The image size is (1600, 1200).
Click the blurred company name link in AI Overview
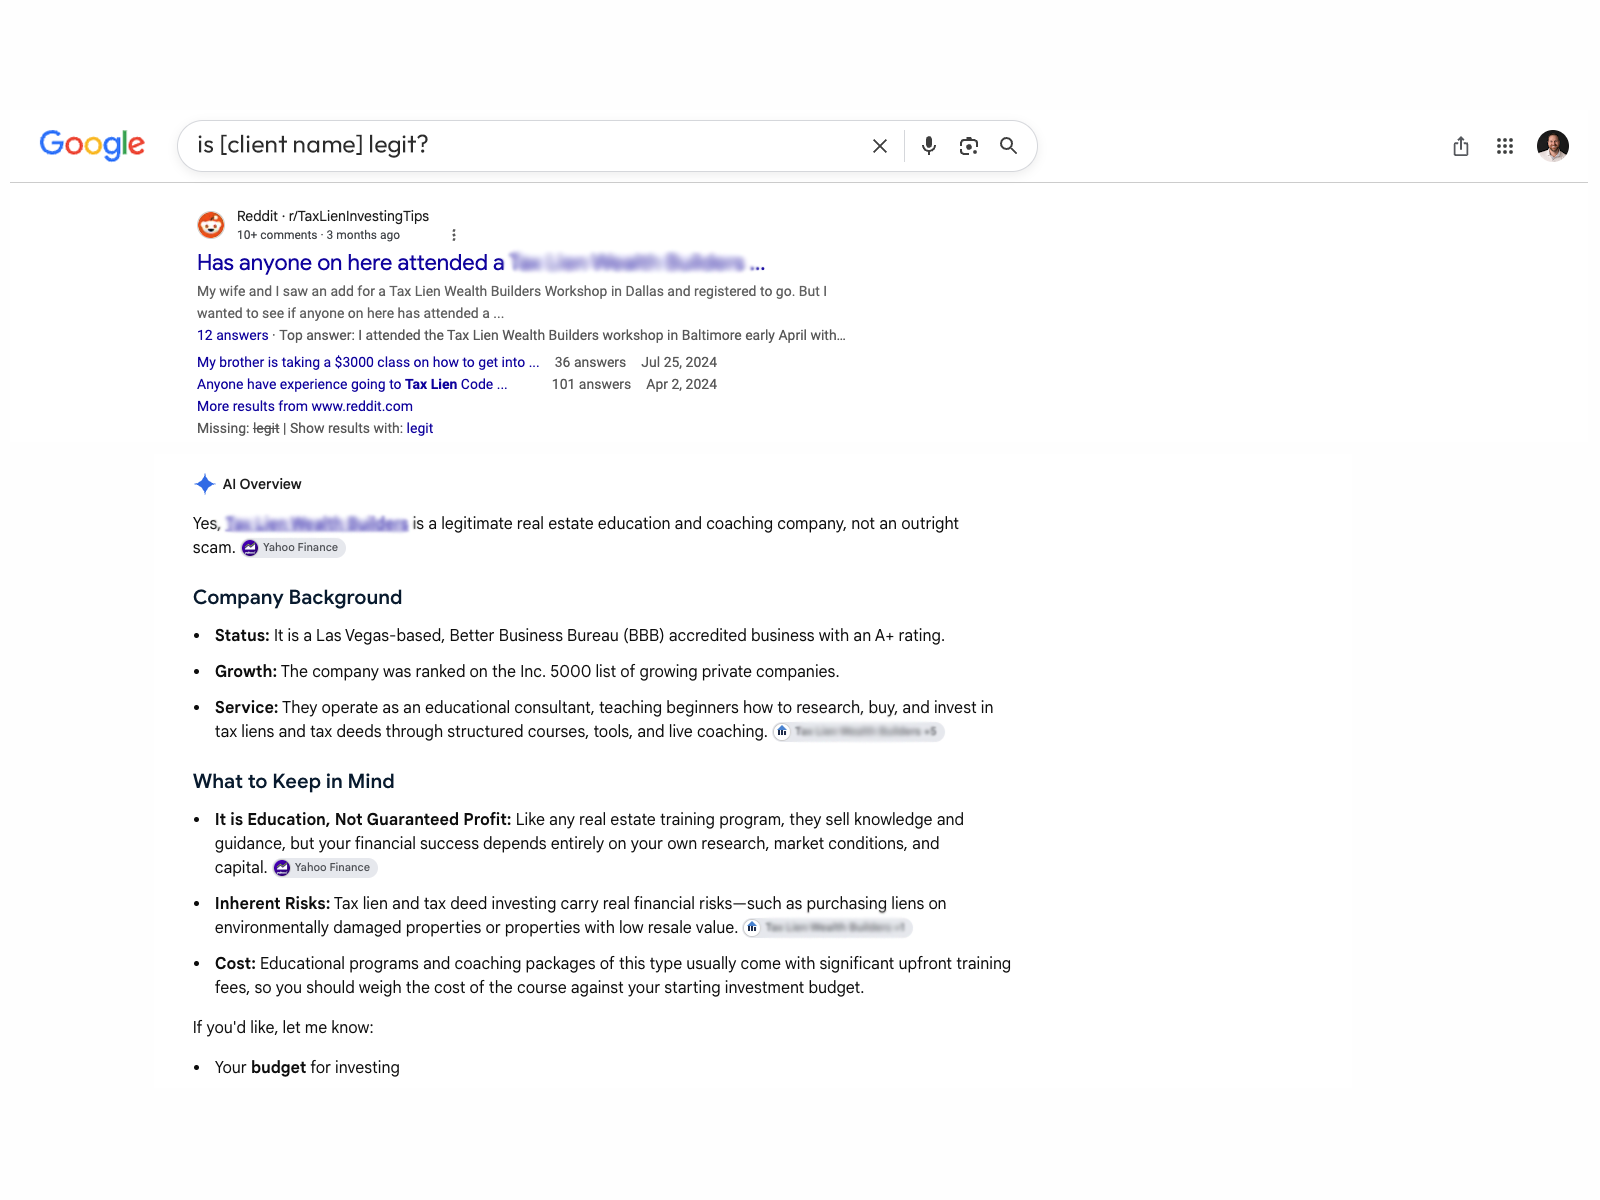[317, 523]
